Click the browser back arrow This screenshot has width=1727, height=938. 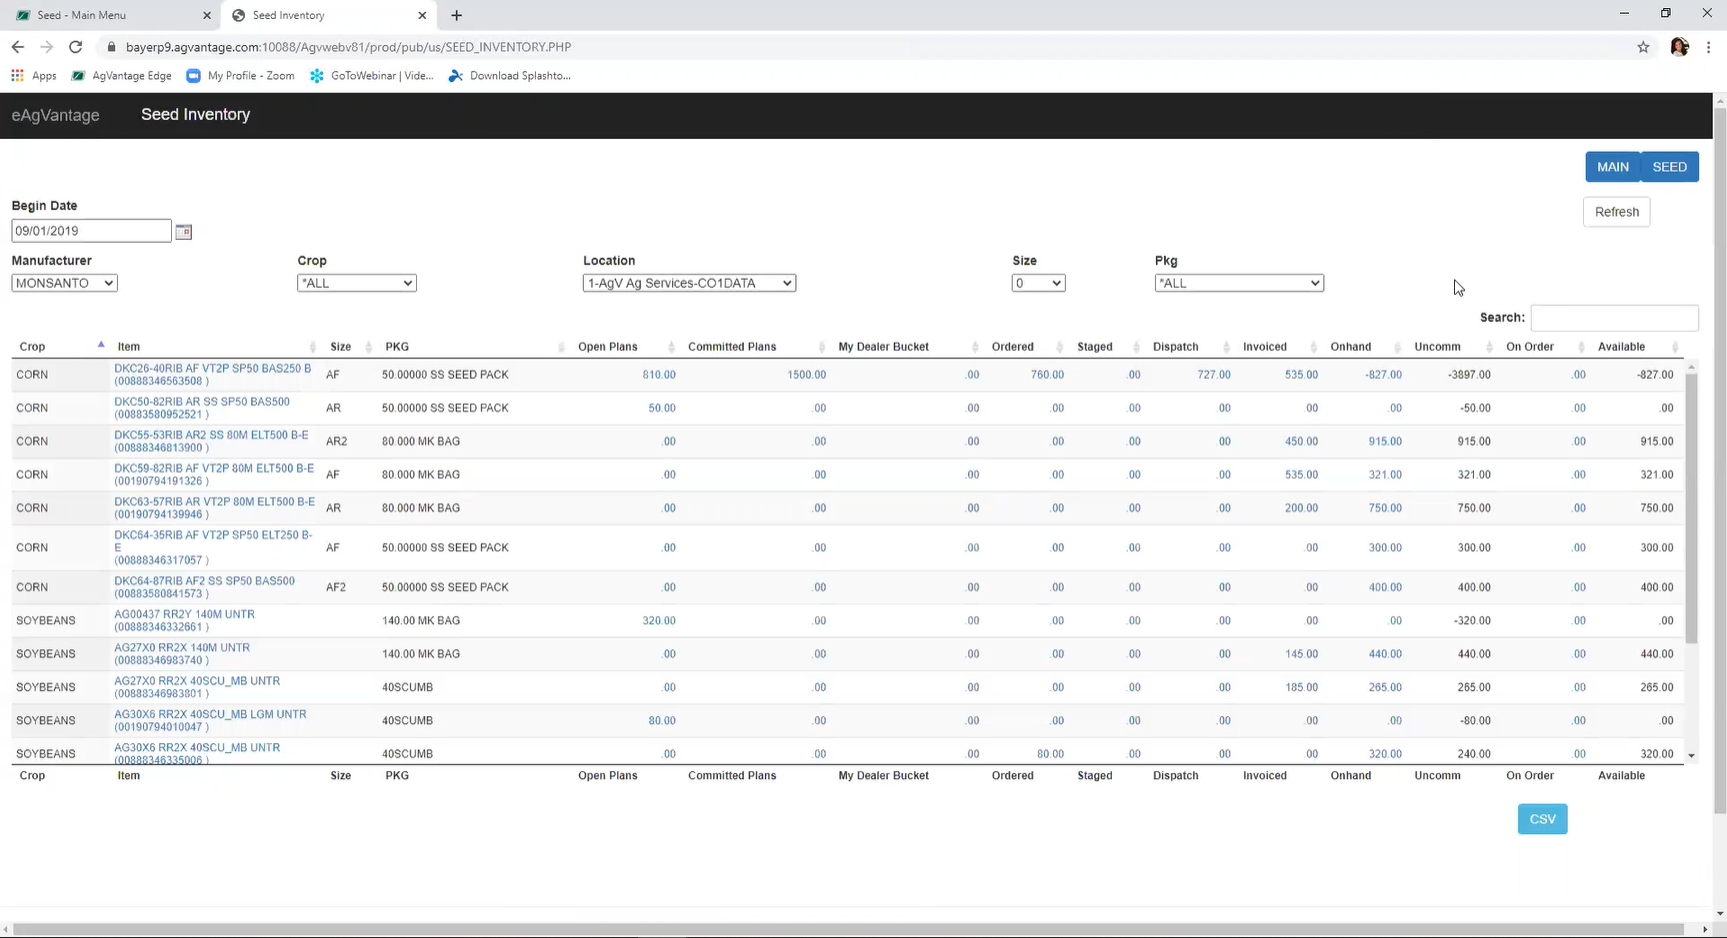17,47
